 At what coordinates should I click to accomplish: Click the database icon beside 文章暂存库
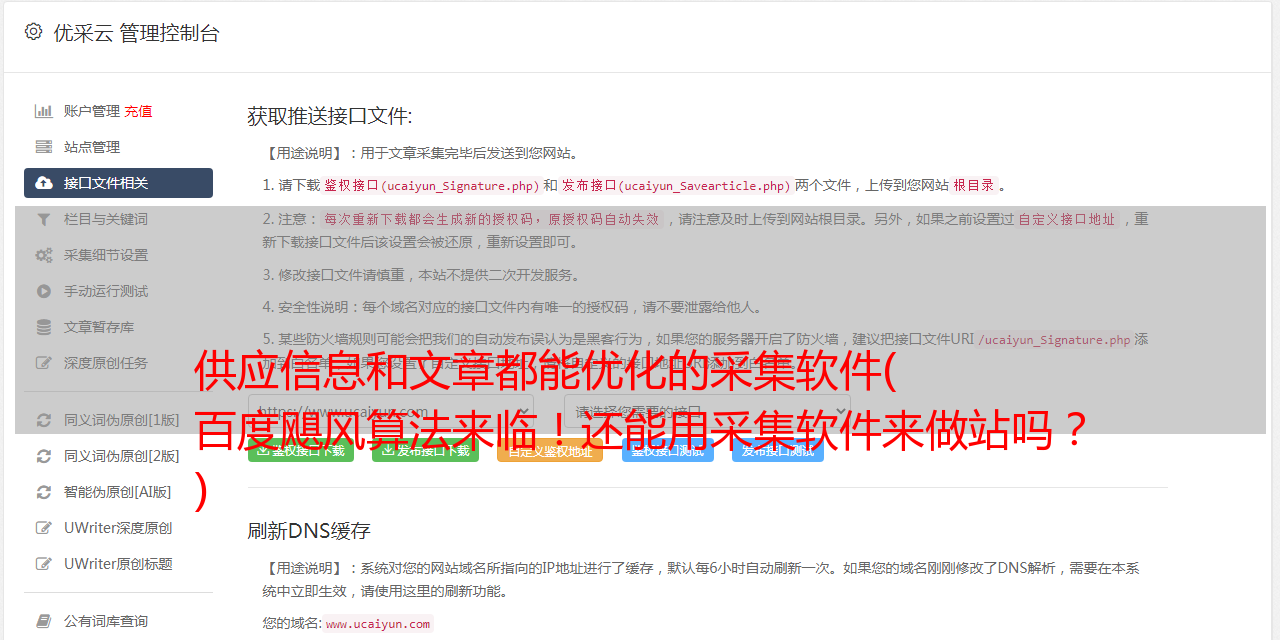pyautogui.click(x=44, y=327)
